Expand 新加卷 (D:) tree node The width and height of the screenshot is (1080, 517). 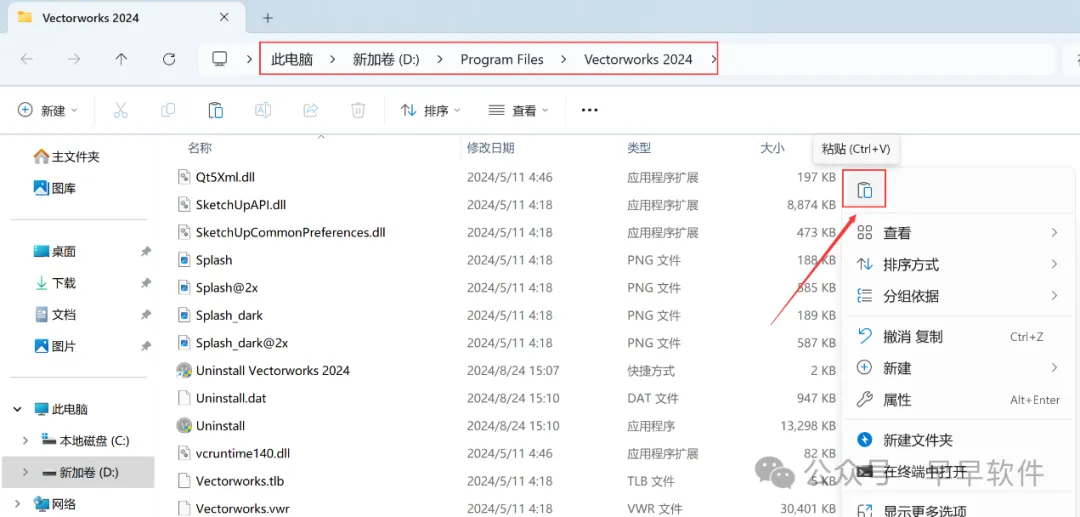click(x=25, y=472)
